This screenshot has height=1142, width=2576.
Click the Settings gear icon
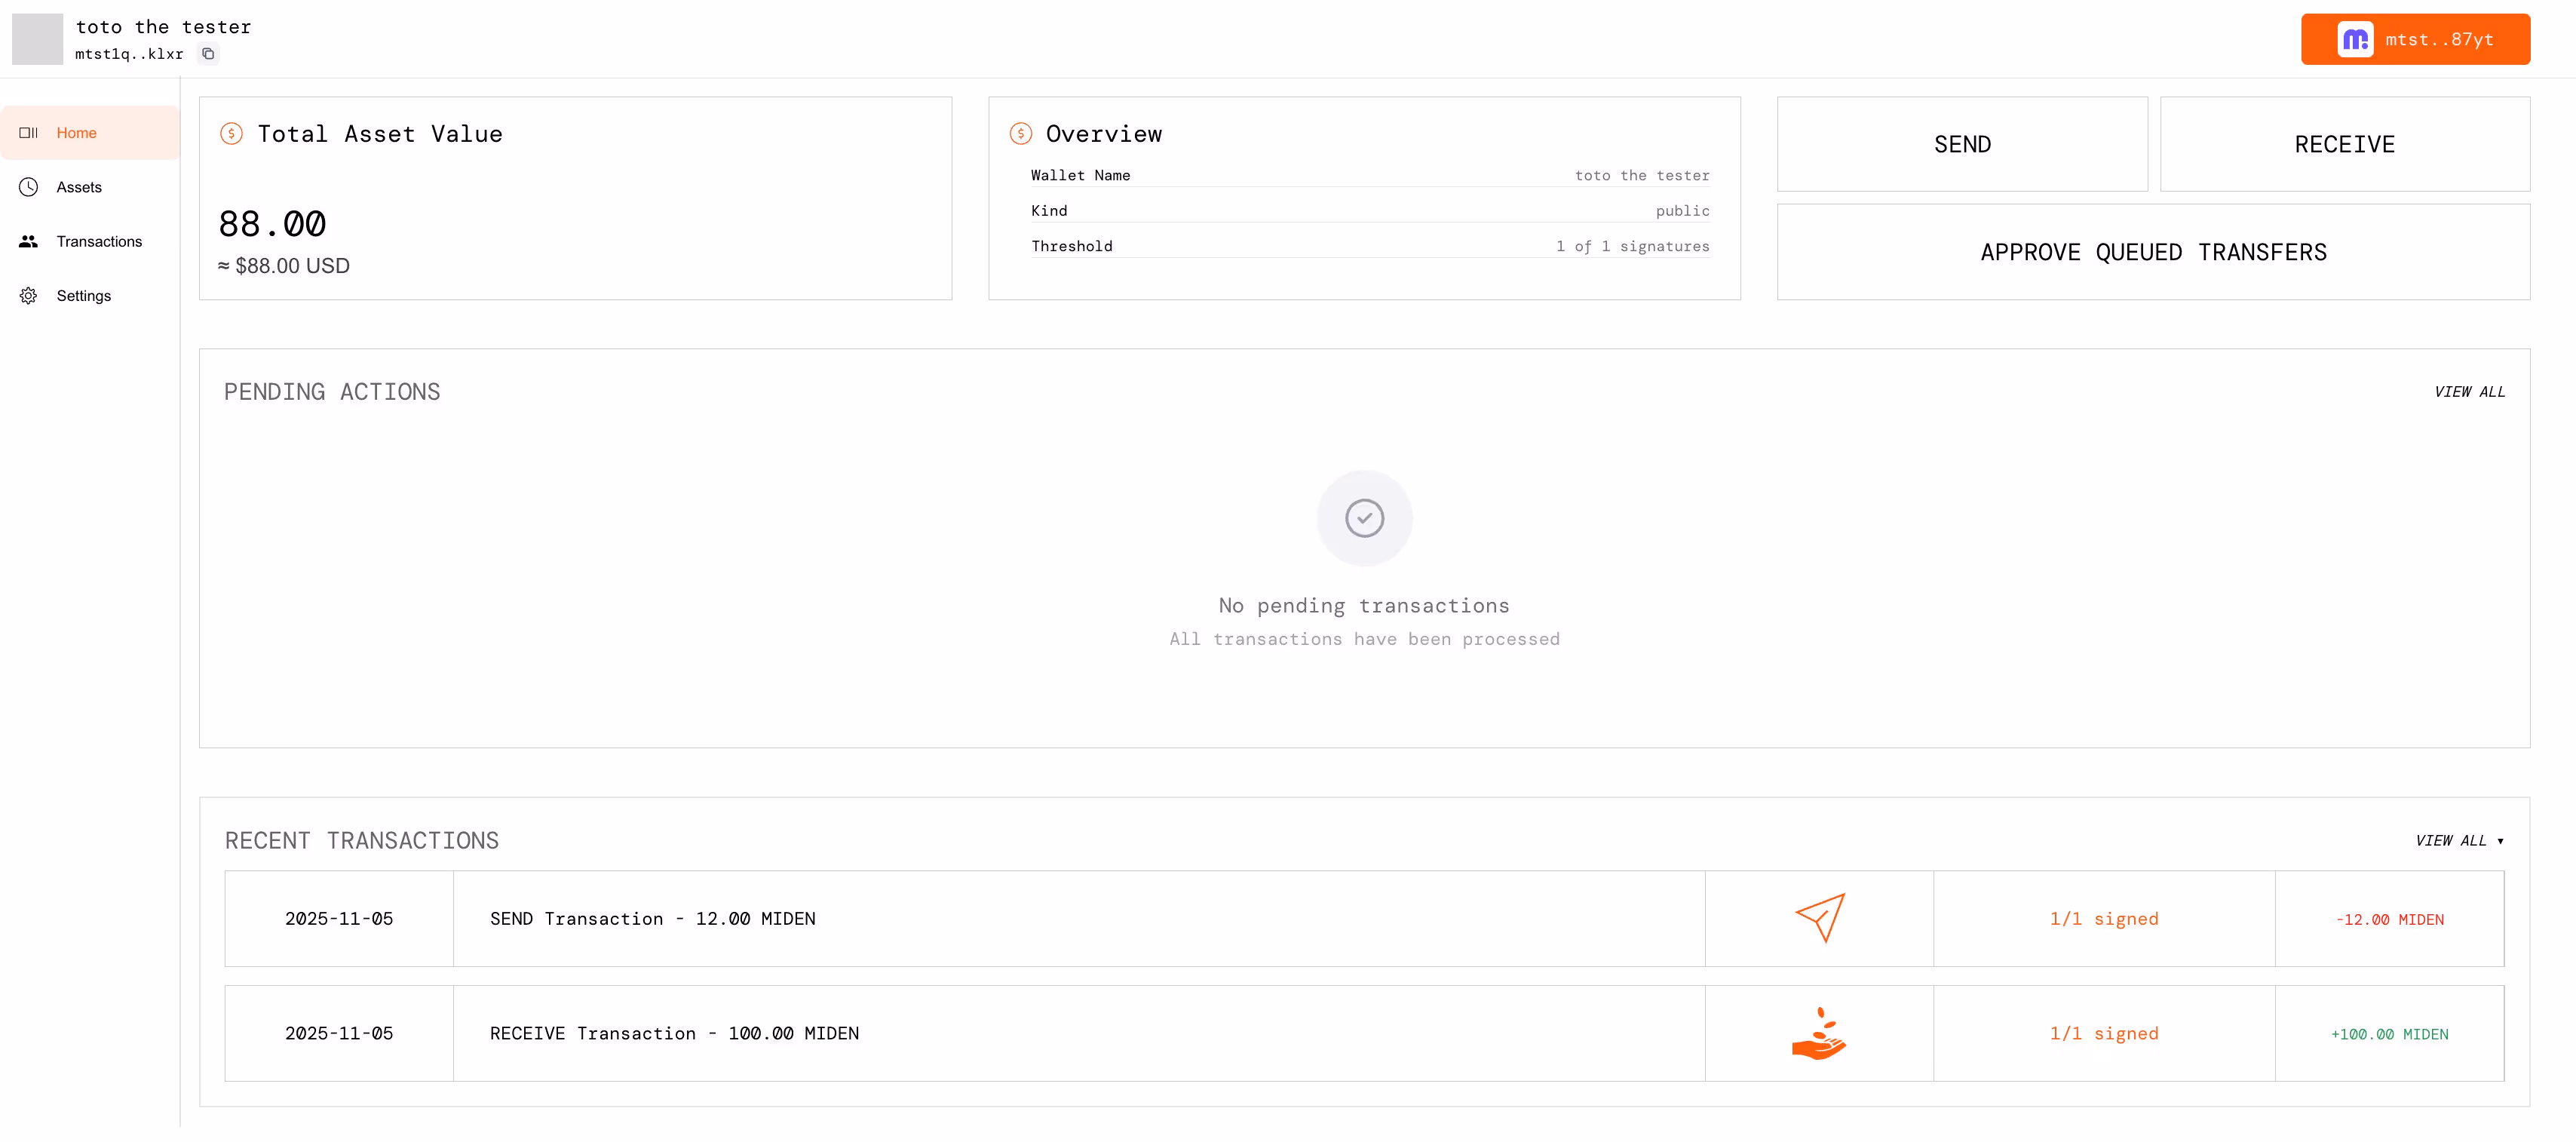pos(28,296)
